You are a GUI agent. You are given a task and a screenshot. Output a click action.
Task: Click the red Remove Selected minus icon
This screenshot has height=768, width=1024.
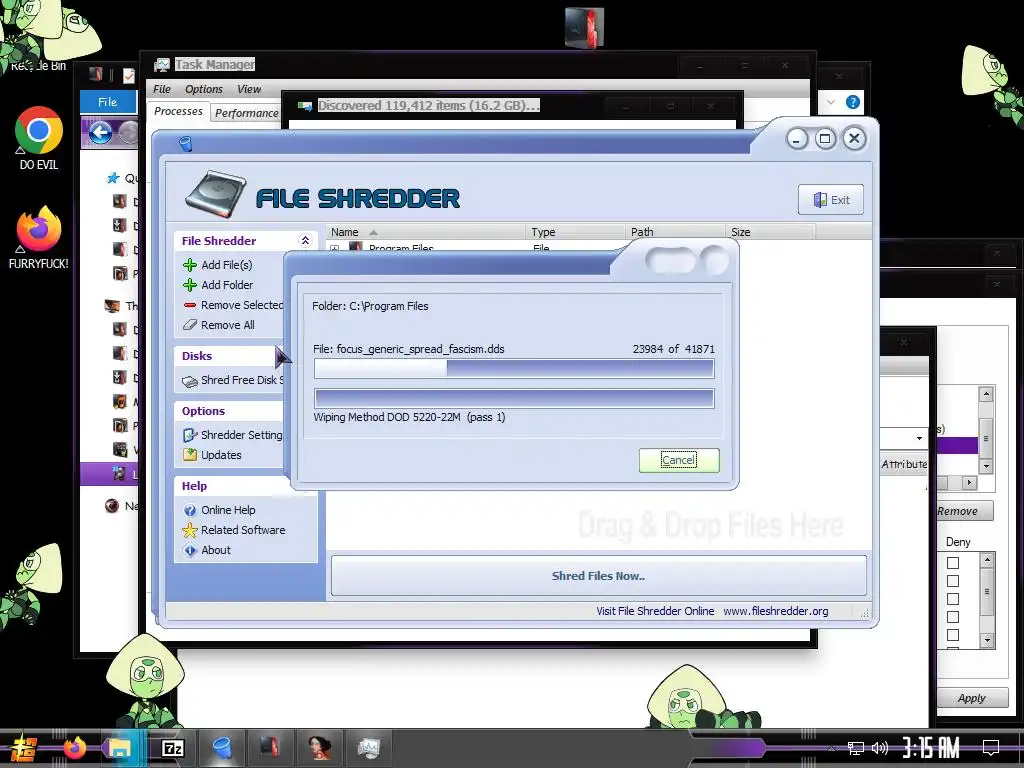point(190,305)
